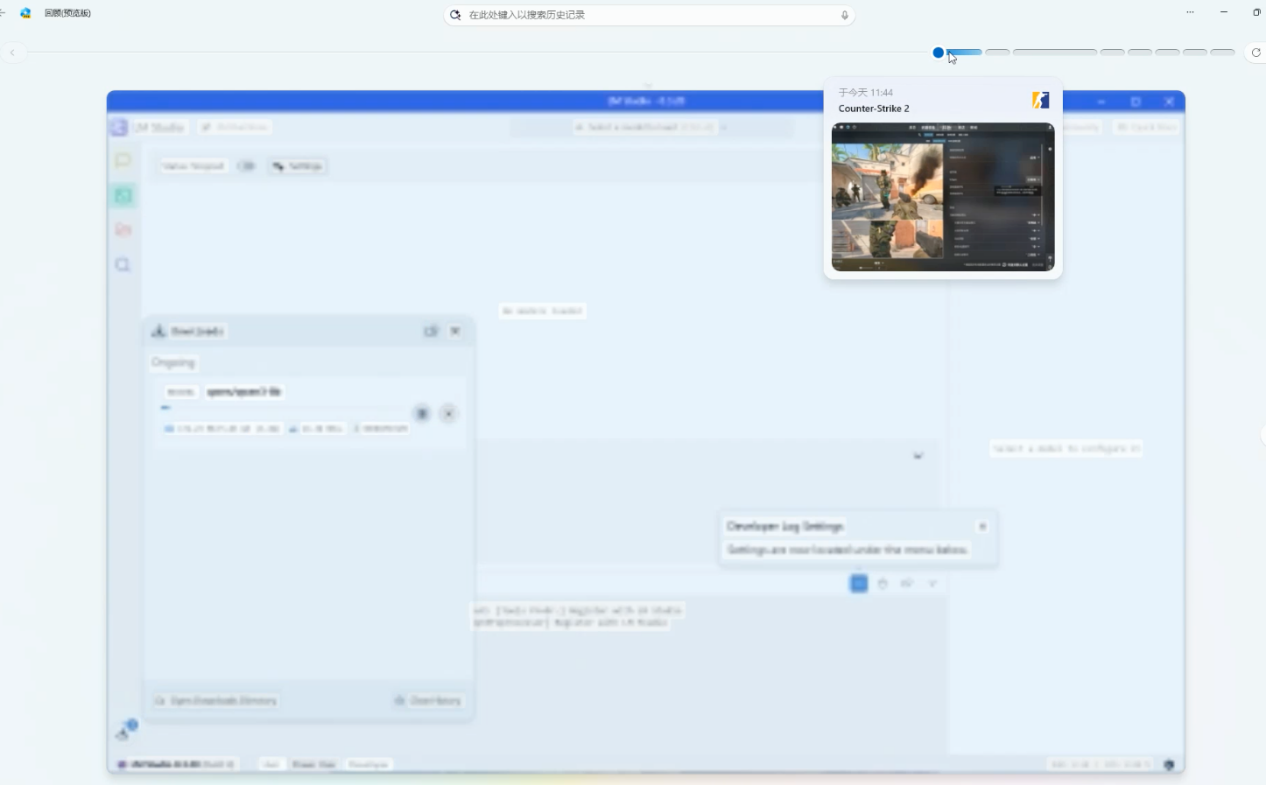Close the Developer Log Settings popup
The height and width of the screenshot is (785, 1266).
click(x=982, y=526)
